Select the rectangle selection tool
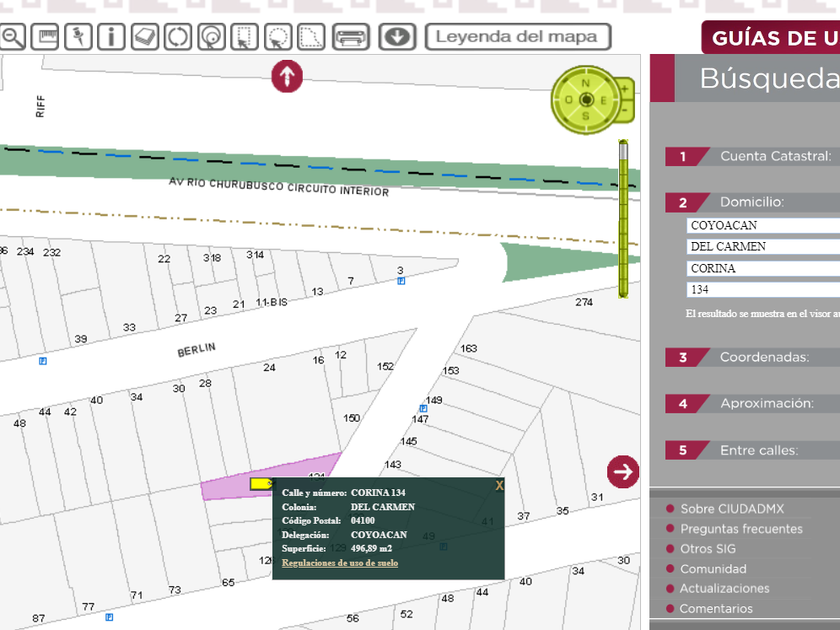 click(244, 37)
